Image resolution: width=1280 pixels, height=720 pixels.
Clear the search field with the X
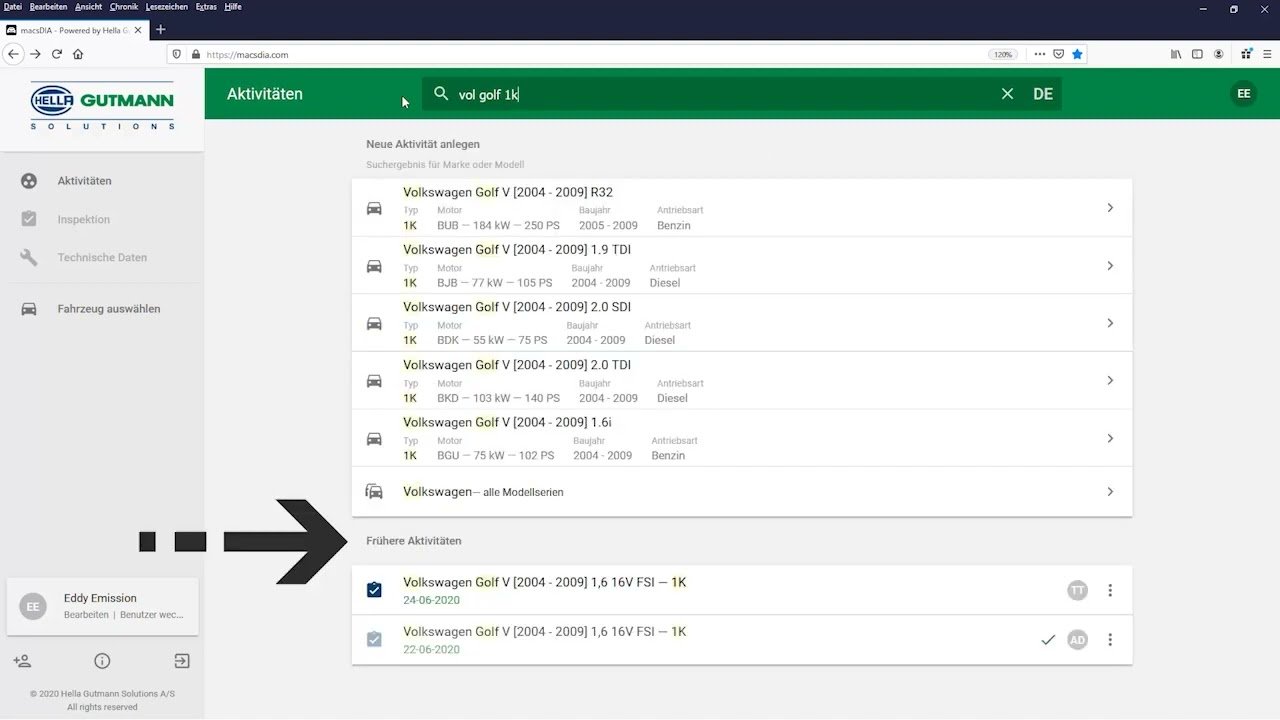click(1007, 94)
